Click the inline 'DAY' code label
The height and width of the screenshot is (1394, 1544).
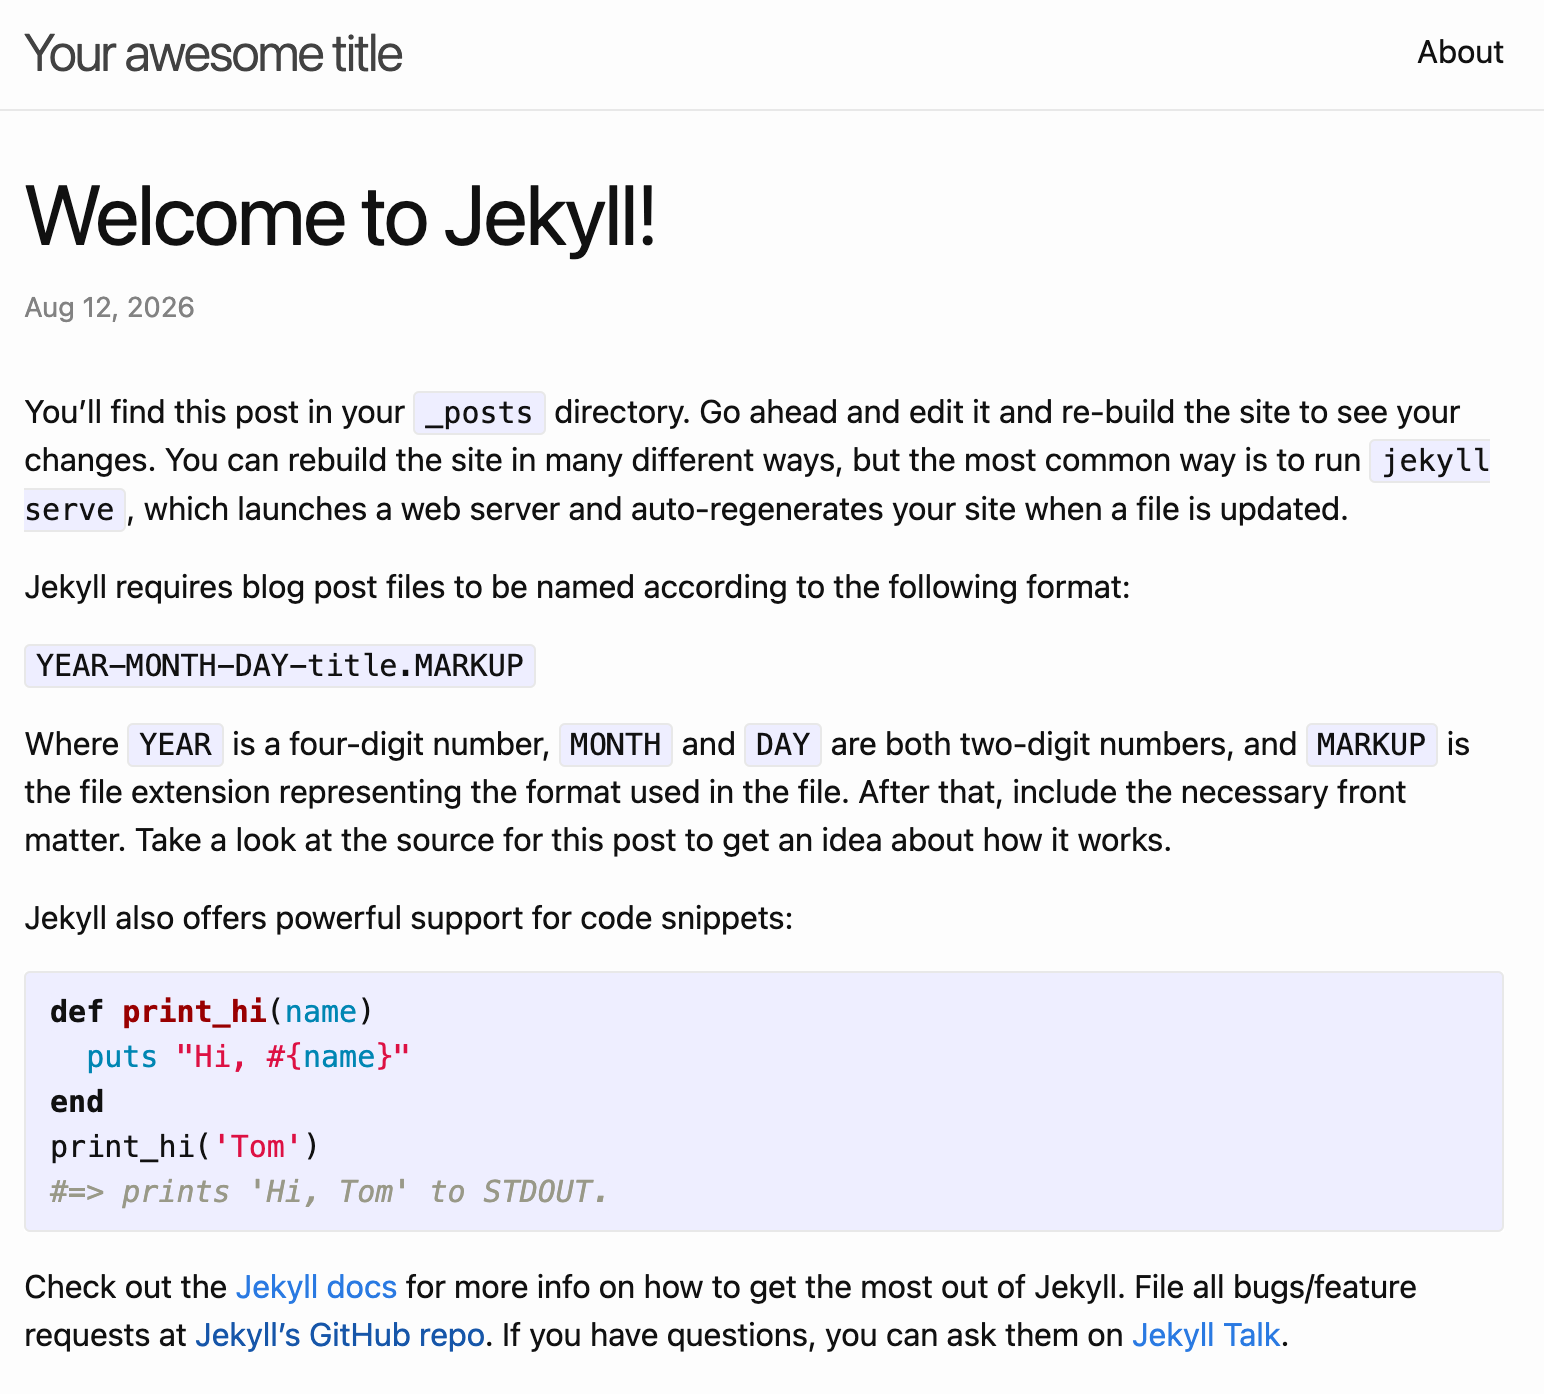click(782, 744)
